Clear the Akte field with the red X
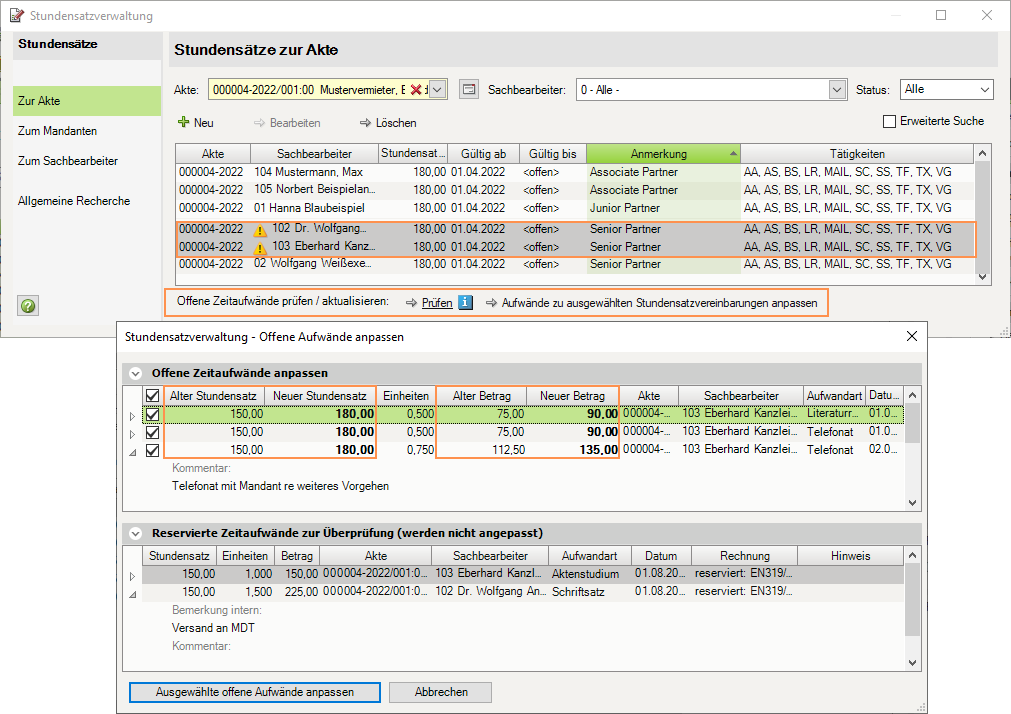Screen dimensions: 1011x714 417,90
